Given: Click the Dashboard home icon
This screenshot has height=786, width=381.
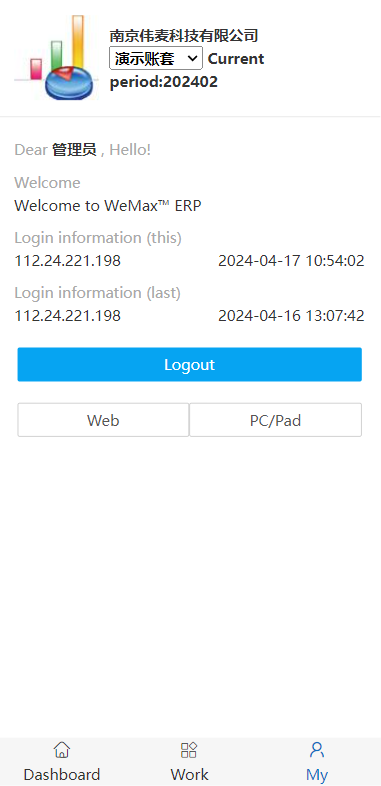Looking at the screenshot, I should click(x=62, y=750).
